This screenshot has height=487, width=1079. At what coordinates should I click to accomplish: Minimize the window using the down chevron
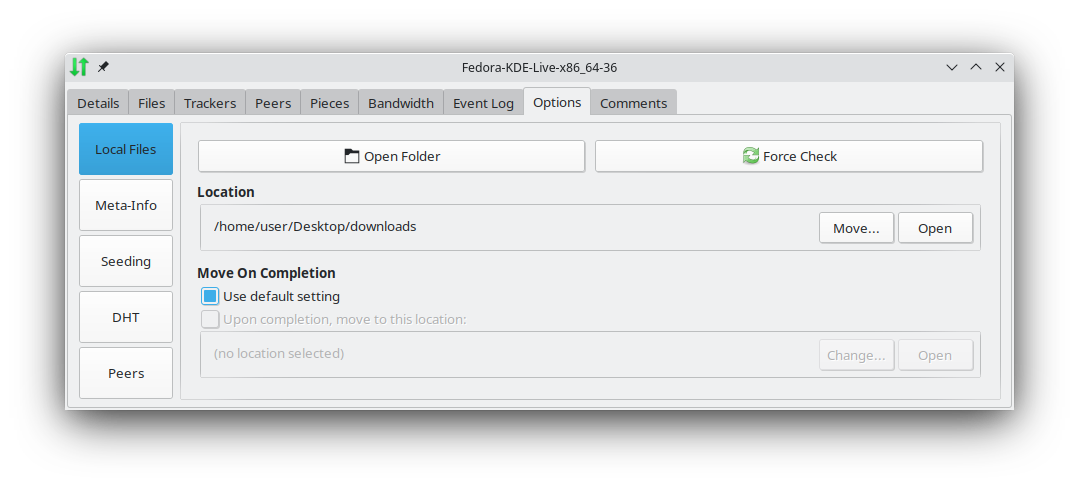click(x=952, y=67)
